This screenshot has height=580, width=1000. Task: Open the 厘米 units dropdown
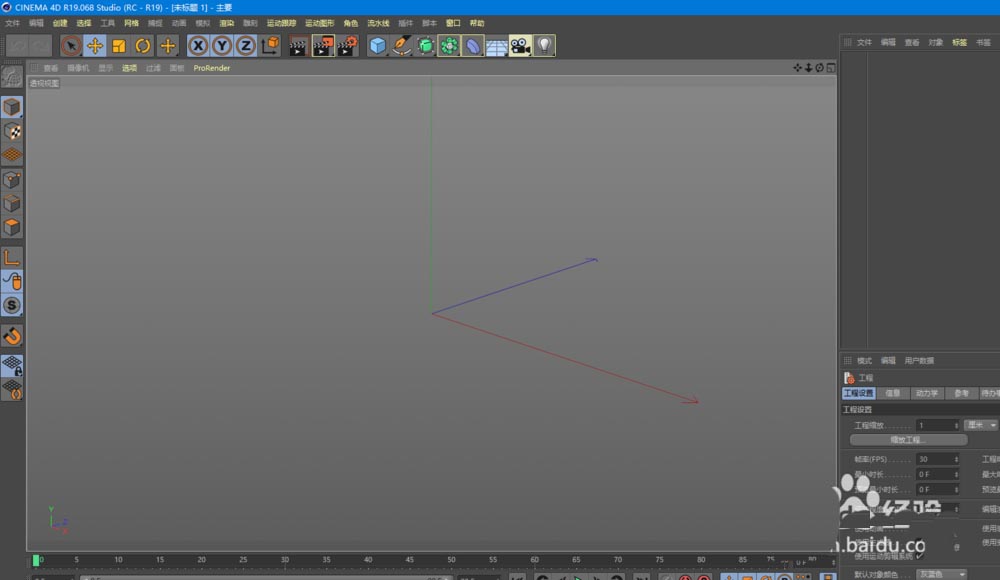tap(979, 424)
